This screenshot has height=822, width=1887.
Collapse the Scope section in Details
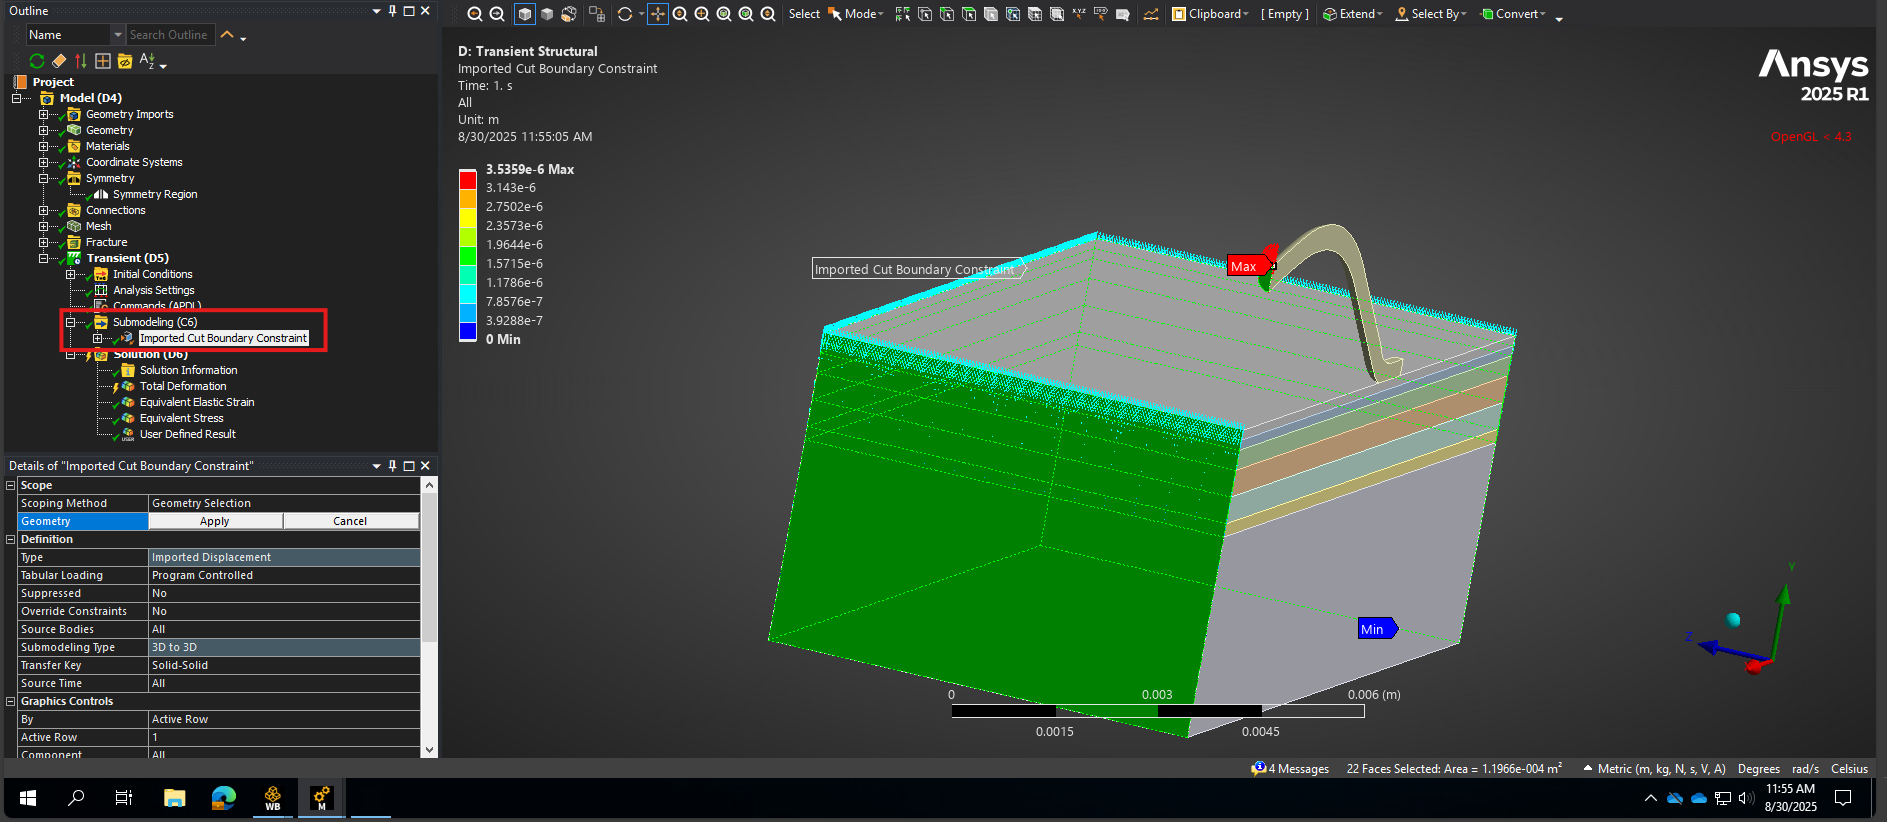(11, 485)
